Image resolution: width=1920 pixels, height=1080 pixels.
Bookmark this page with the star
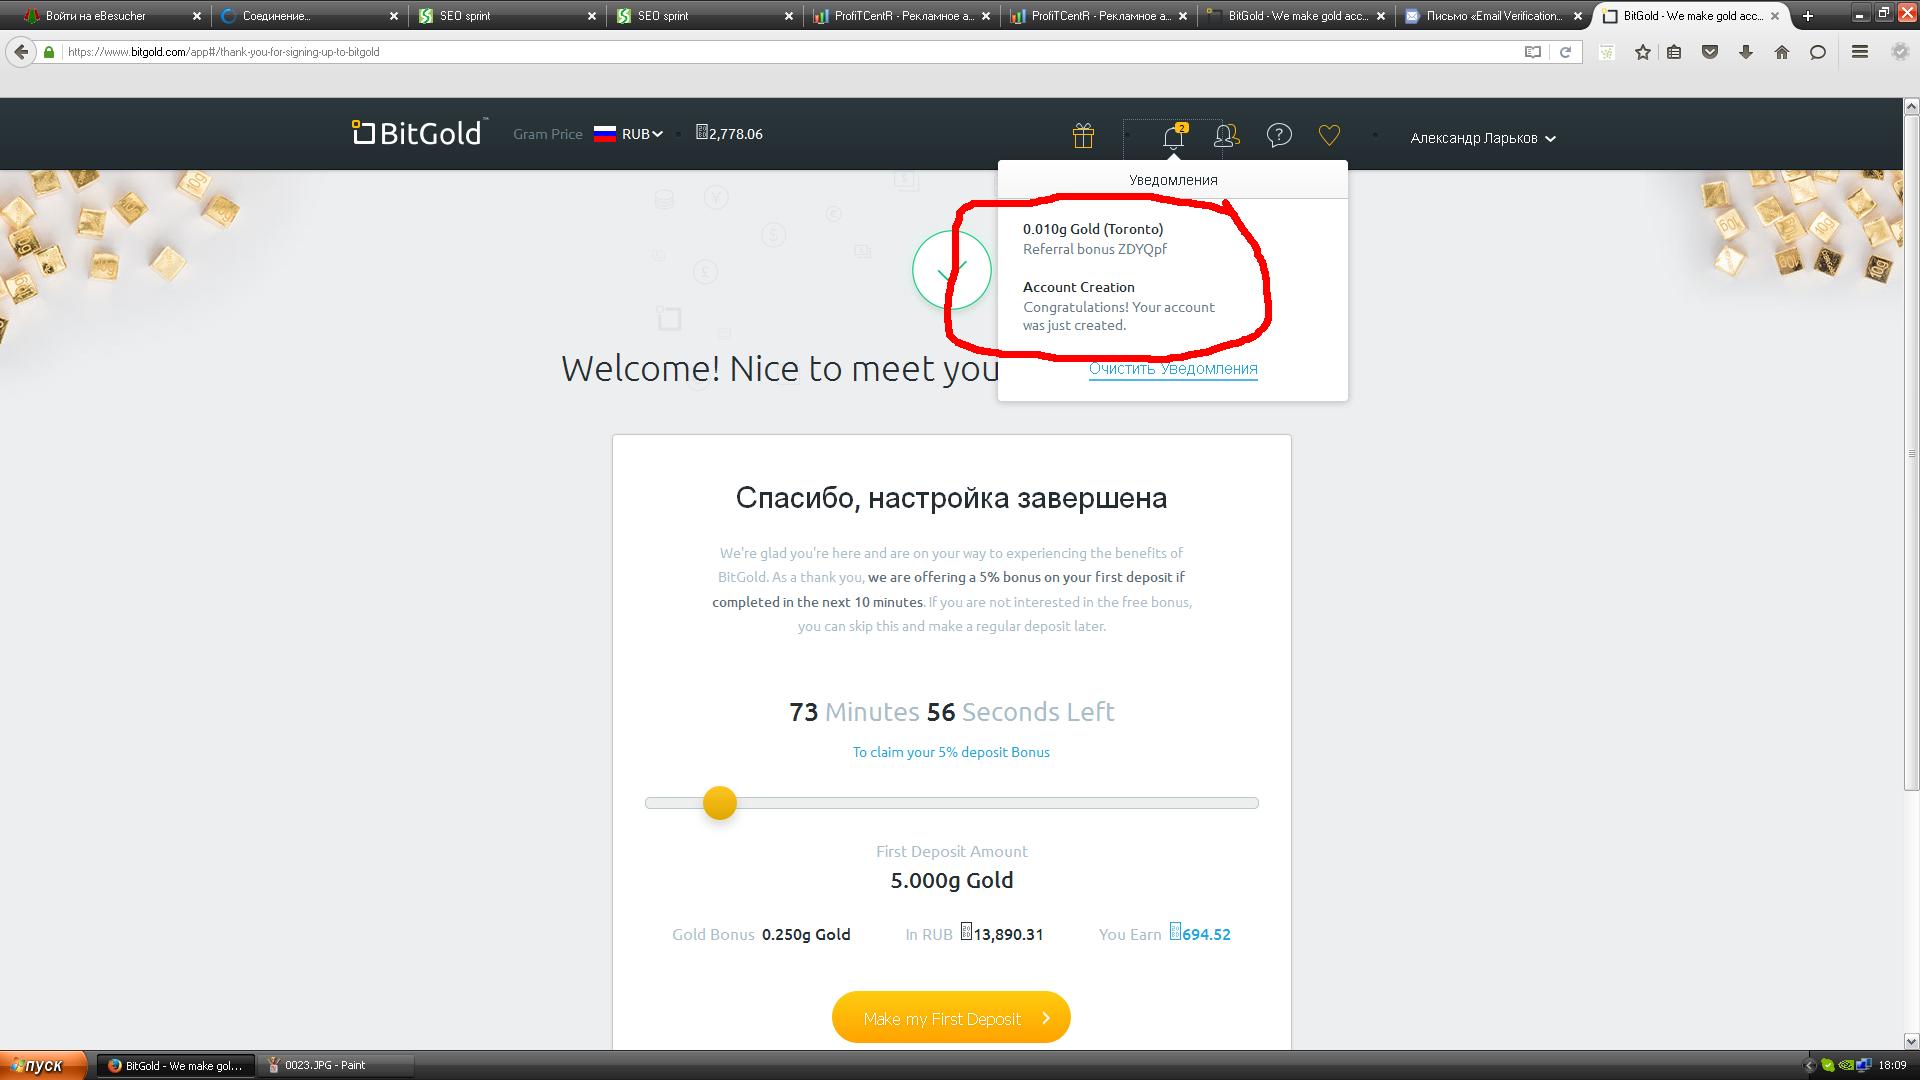1642,52
